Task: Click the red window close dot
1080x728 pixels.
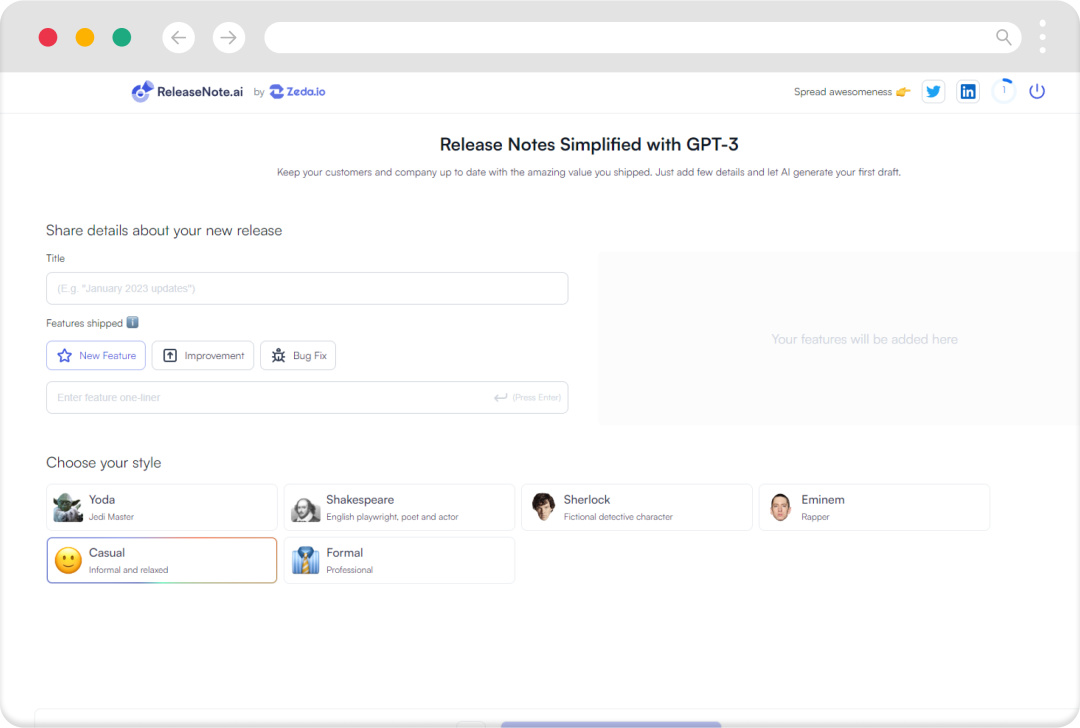Action: [x=48, y=37]
